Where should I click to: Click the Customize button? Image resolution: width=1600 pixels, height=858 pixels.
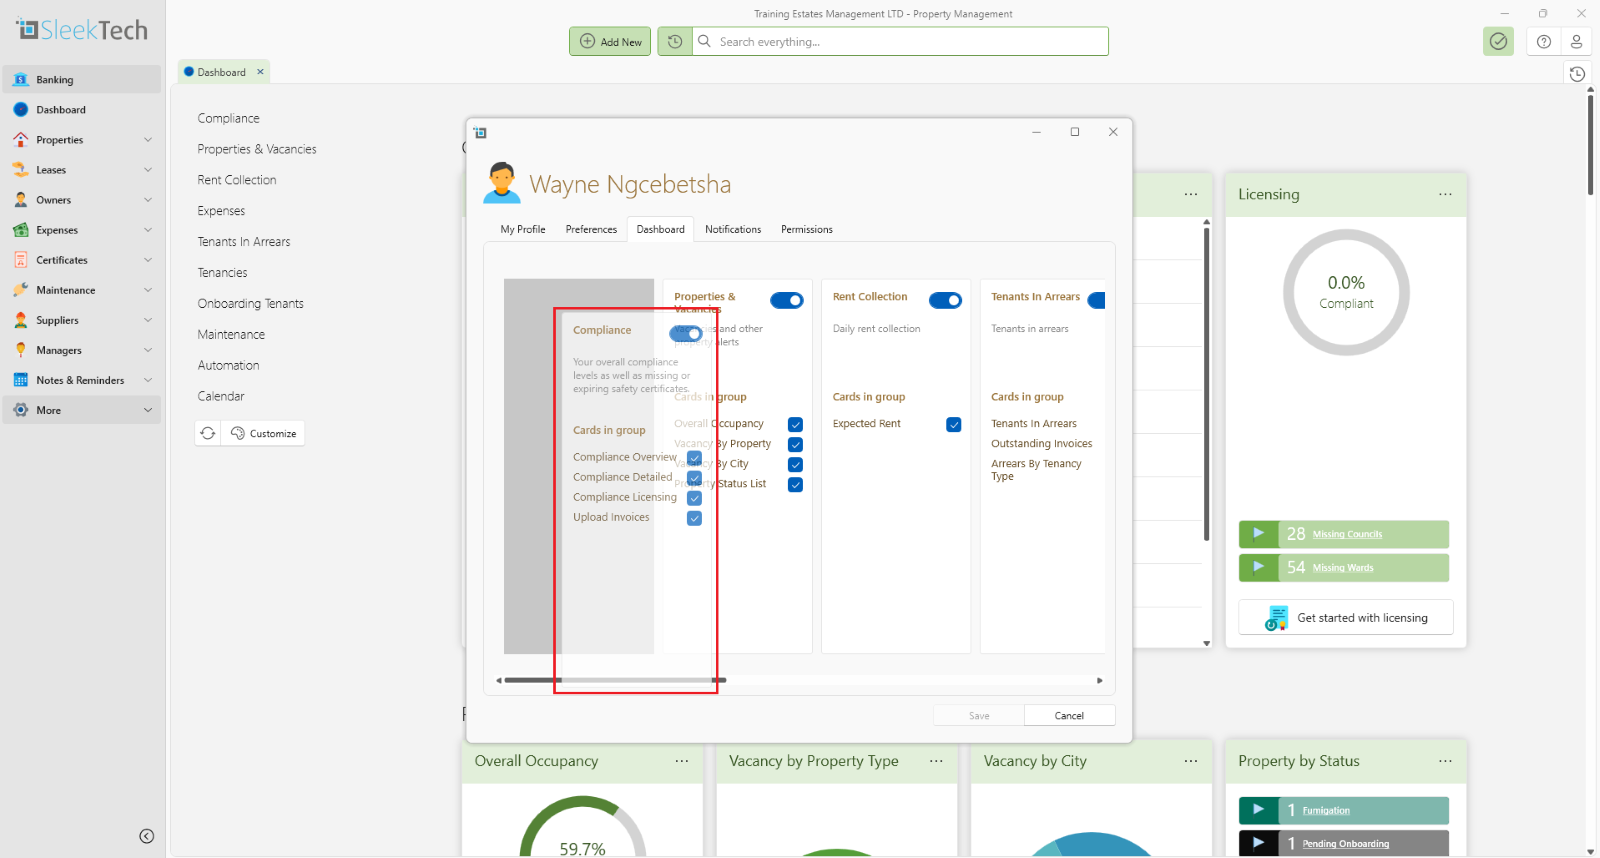pyautogui.click(x=264, y=433)
